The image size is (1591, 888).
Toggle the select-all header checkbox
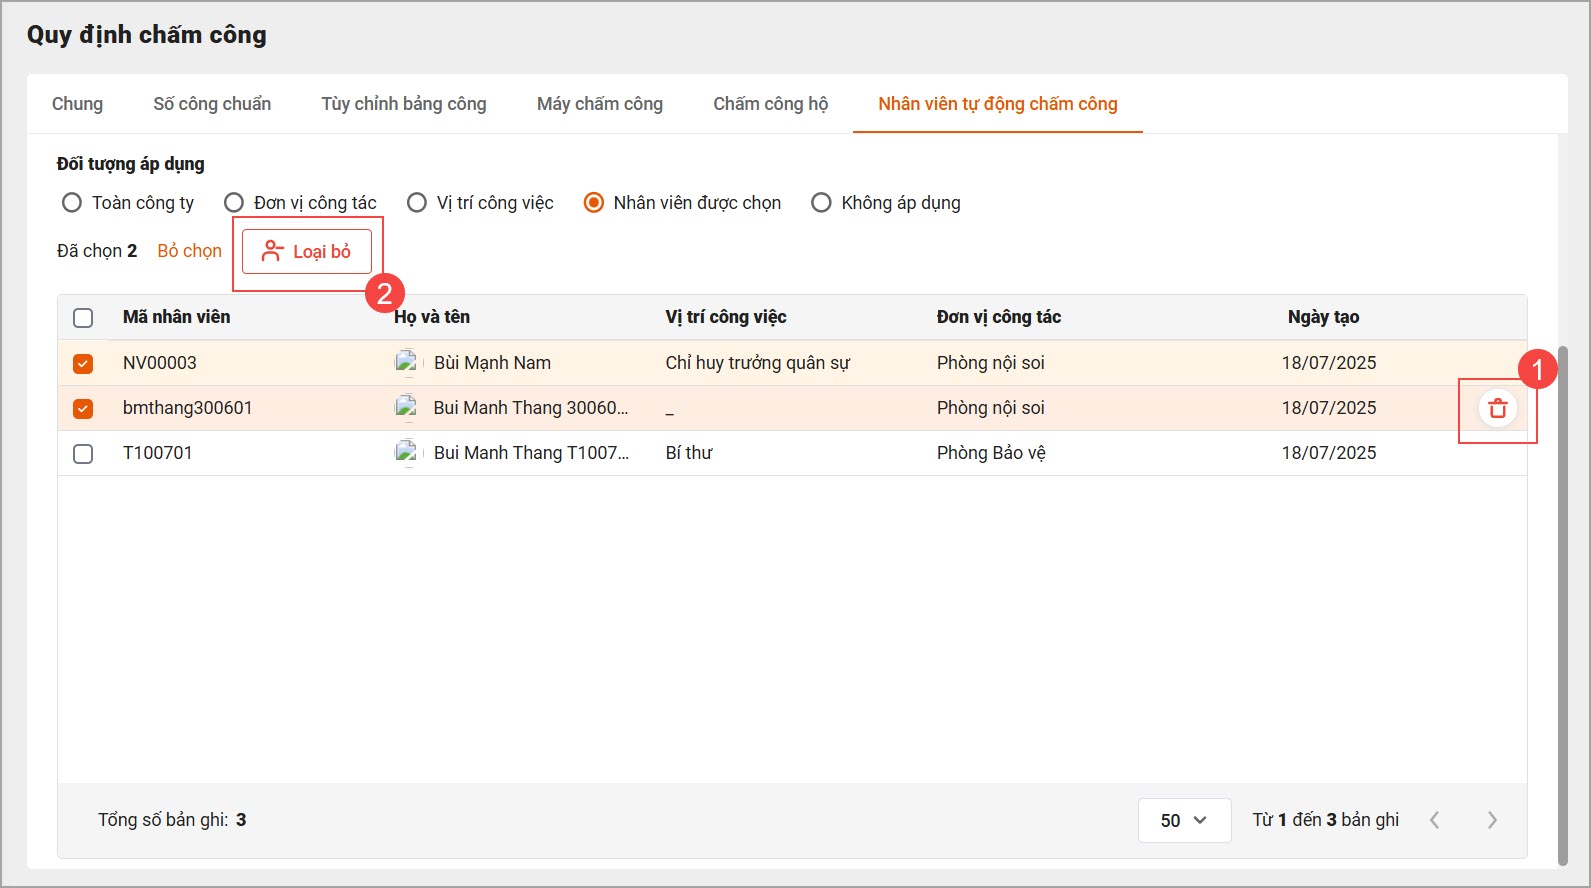tap(83, 318)
